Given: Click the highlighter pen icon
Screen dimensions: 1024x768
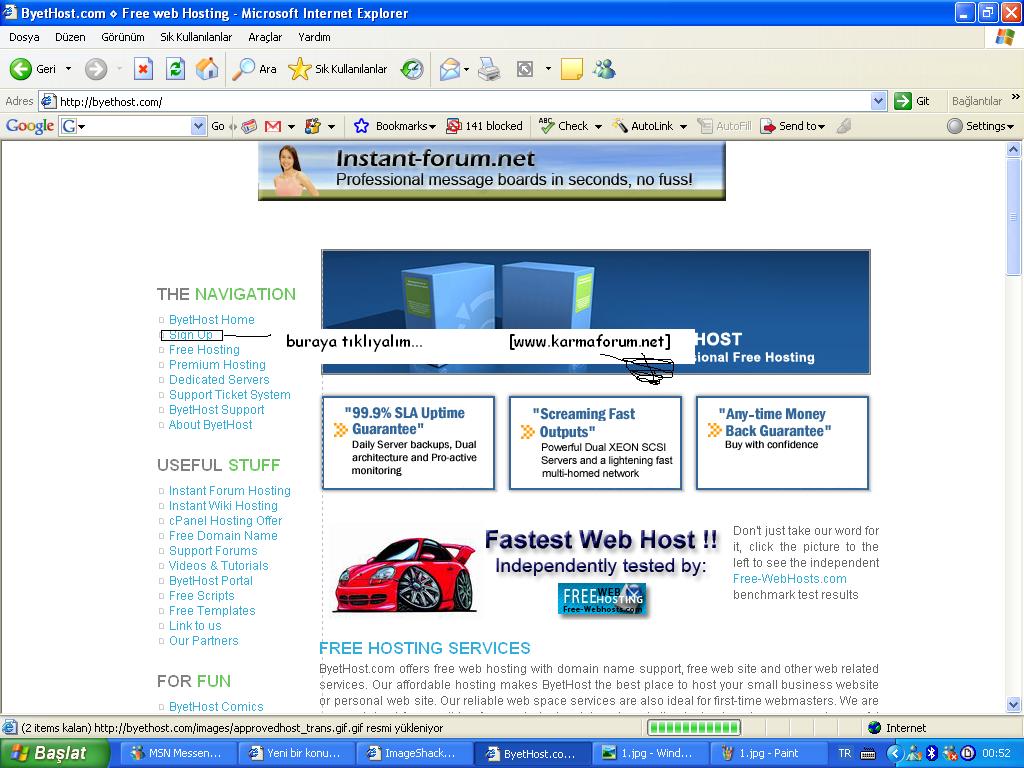Looking at the screenshot, I should pos(844,126).
